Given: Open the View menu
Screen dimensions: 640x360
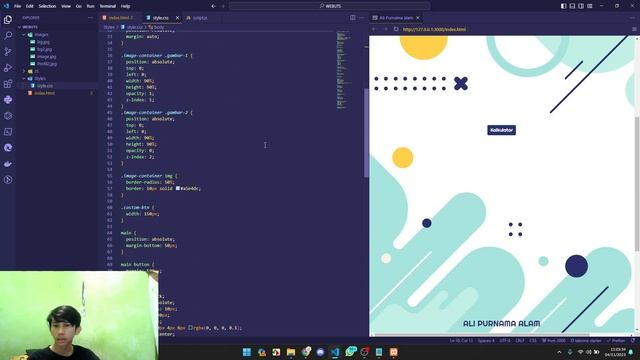Looking at the screenshot, I should [66, 6].
